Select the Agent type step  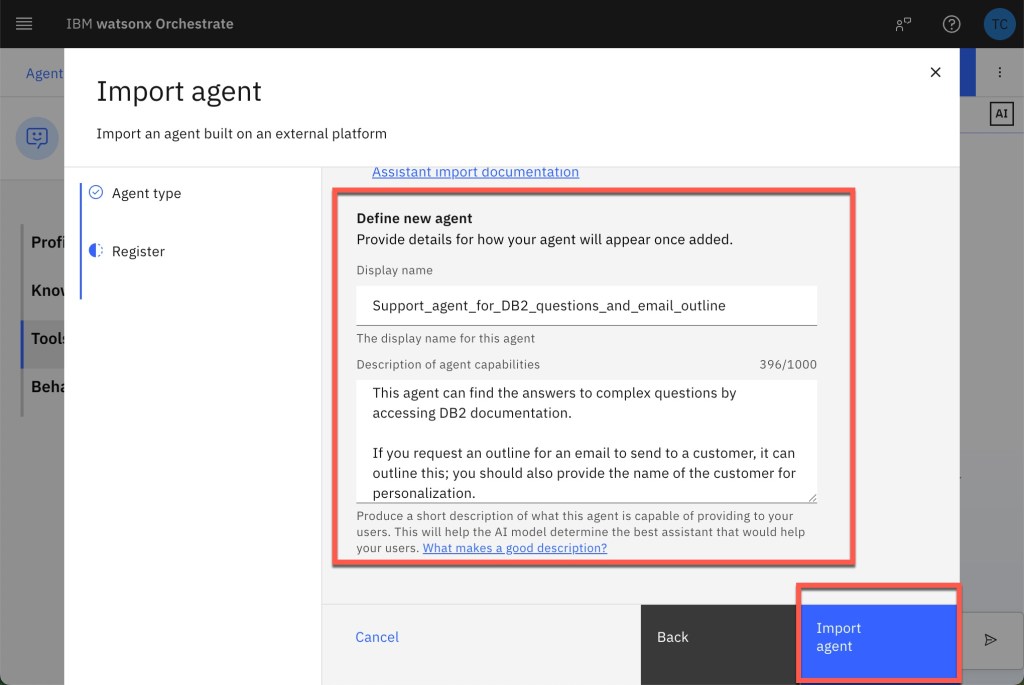click(146, 193)
